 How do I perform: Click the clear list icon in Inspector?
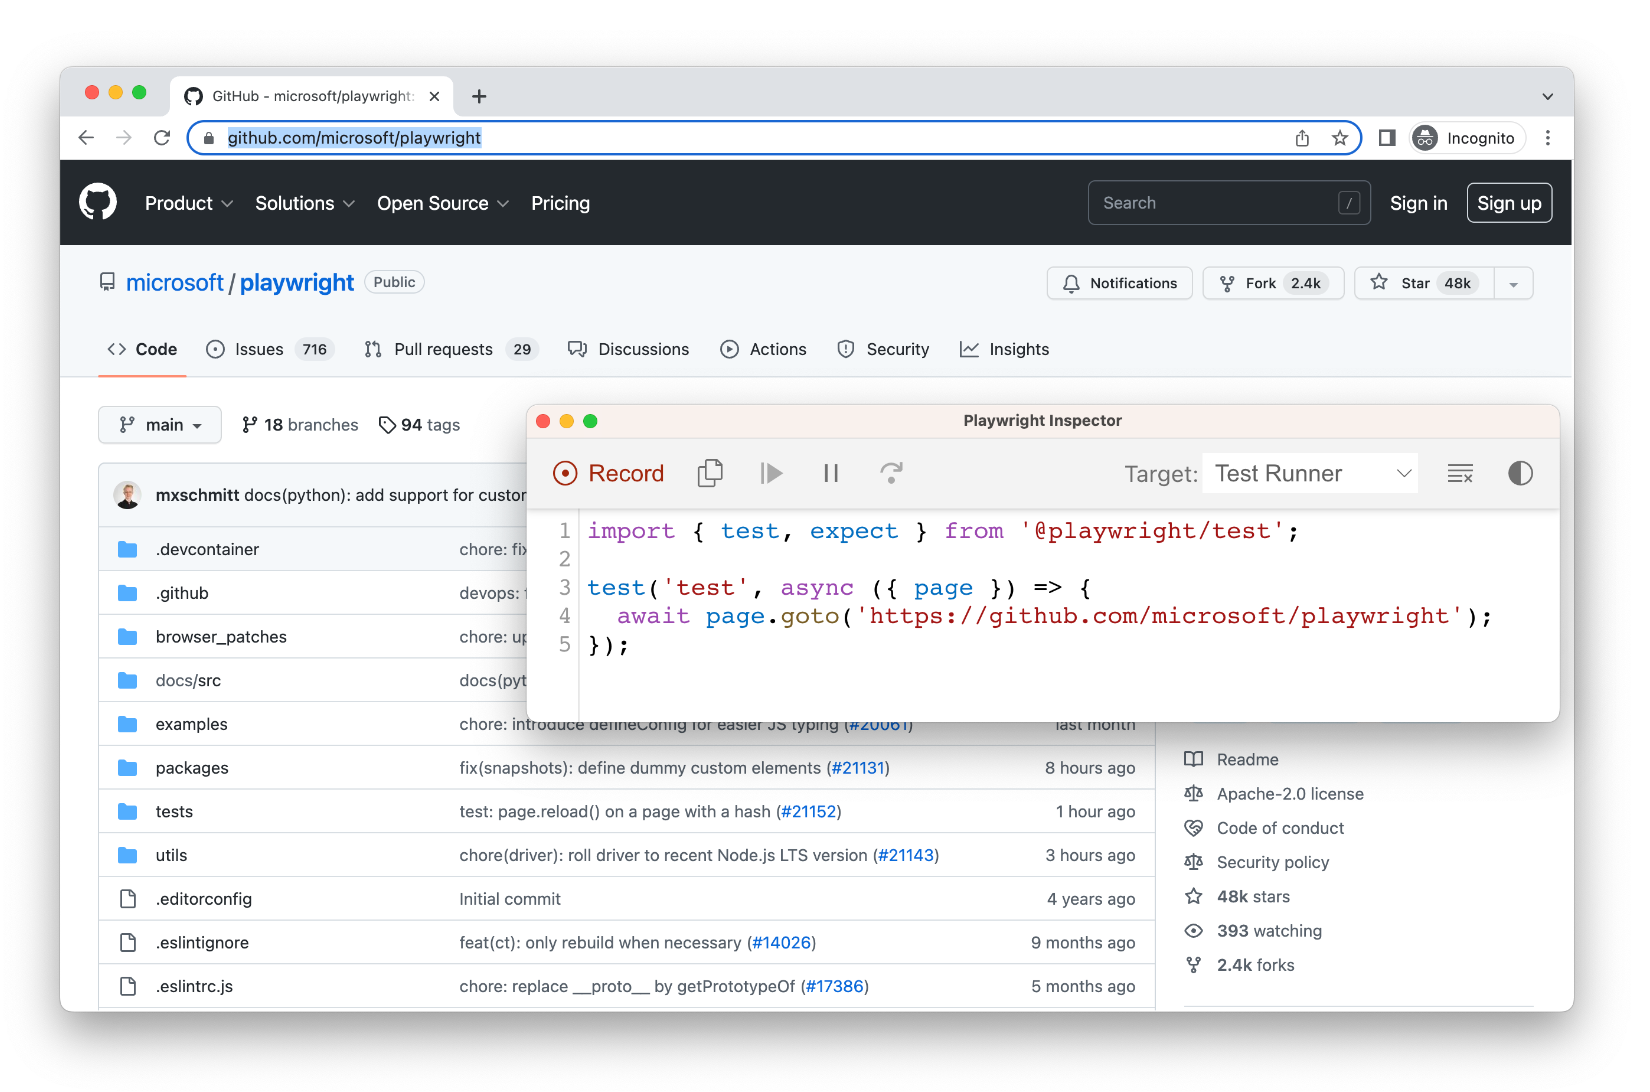point(1460,473)
